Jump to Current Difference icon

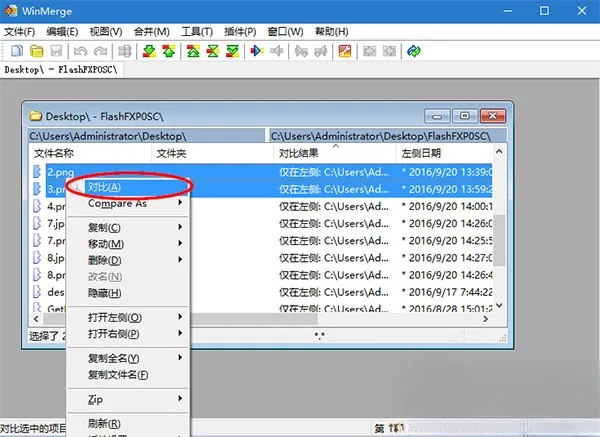click(213, 51)
